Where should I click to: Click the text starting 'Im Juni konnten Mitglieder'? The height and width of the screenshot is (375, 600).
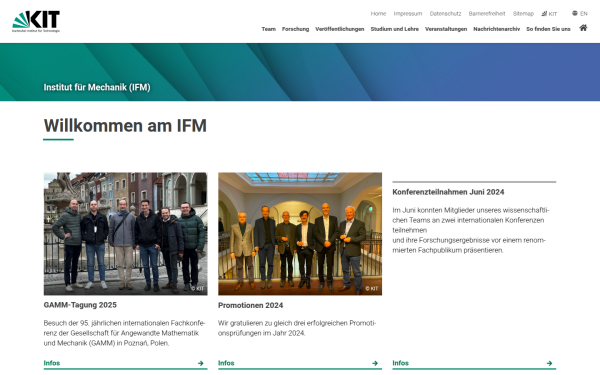coord(471,230)
